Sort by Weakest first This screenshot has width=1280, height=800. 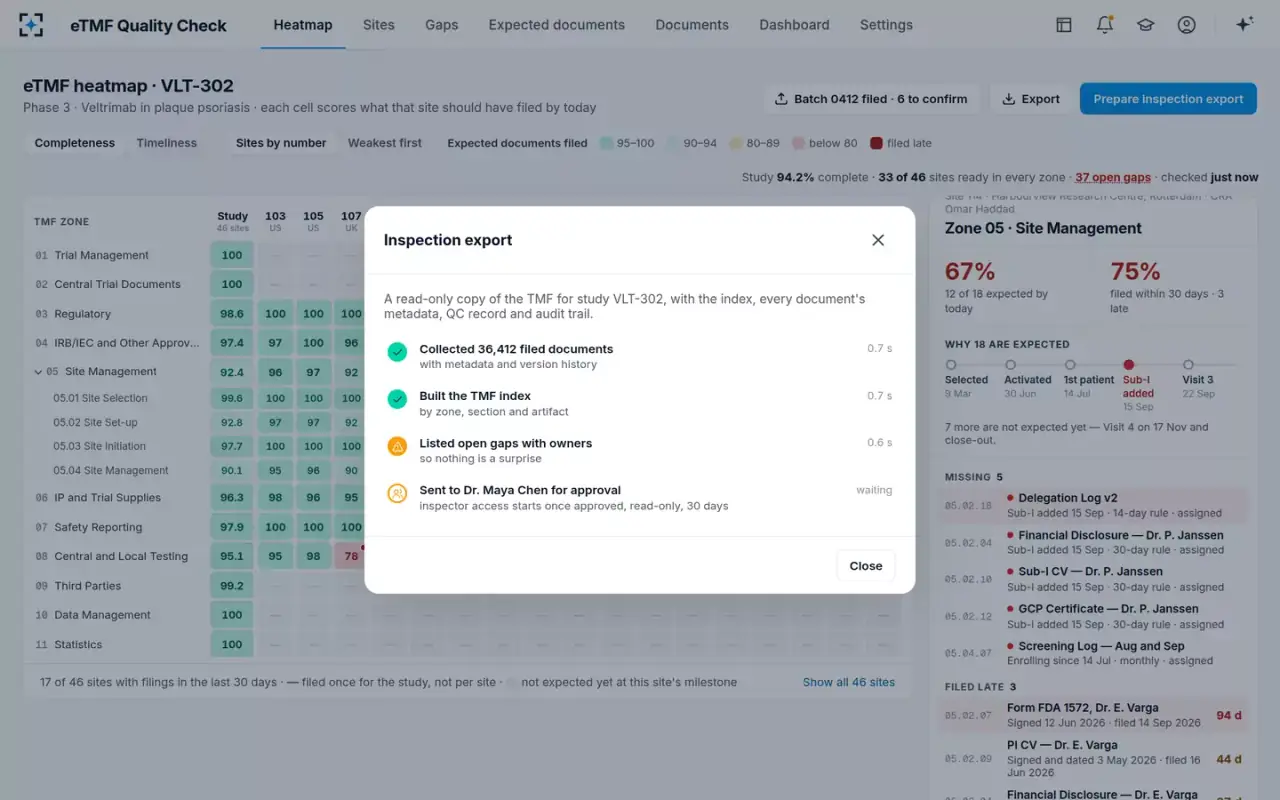tap(385, 143)
